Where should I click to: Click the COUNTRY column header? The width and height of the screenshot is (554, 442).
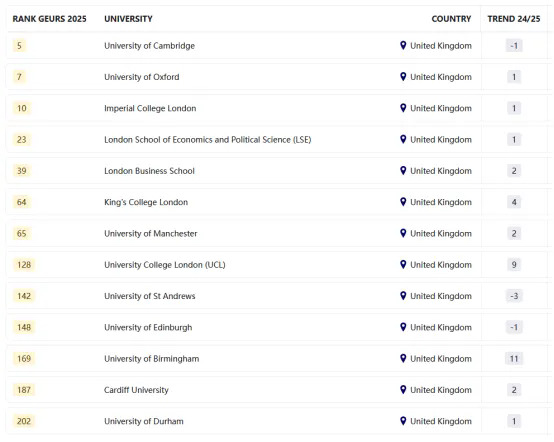coord(451,19)
